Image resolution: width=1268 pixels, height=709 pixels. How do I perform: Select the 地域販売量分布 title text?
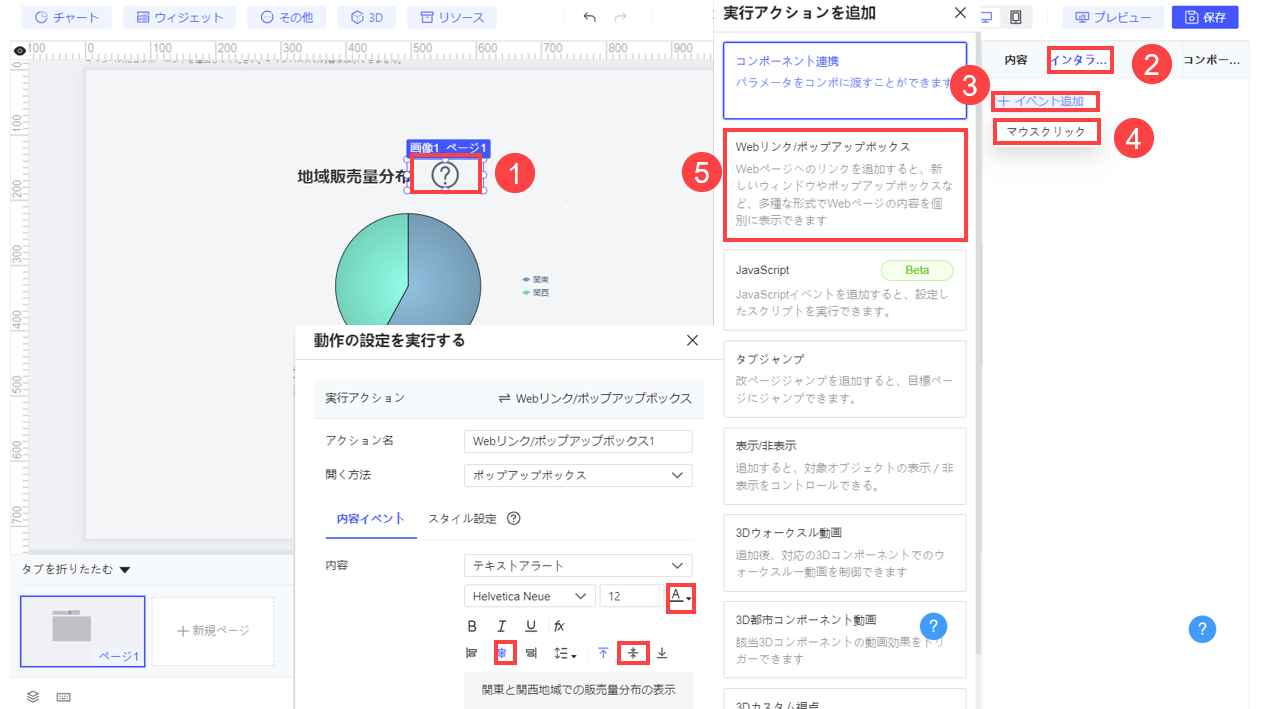353,176
